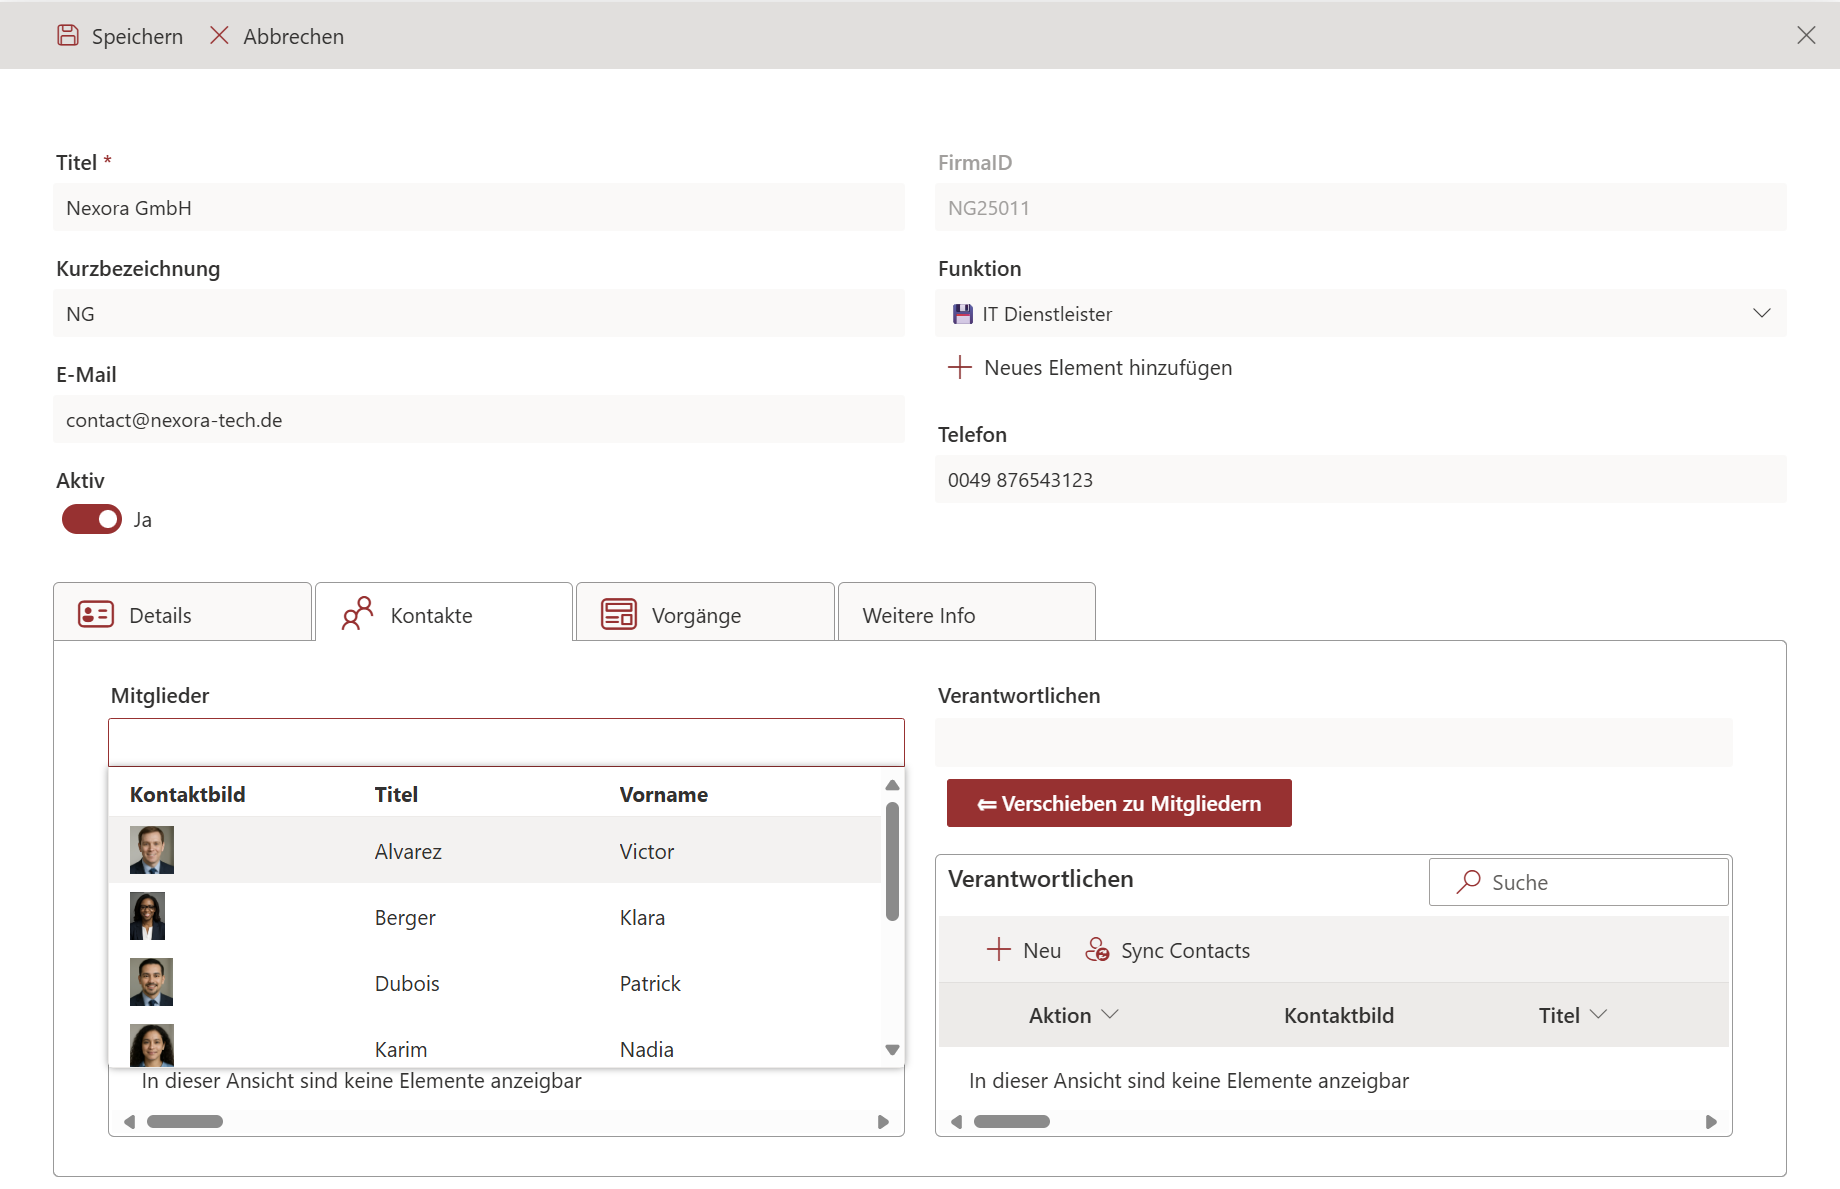Viewport: 1840px width, 1189px height.
Task: Expand the Funktion dropdown
Action: [1761, 314]
